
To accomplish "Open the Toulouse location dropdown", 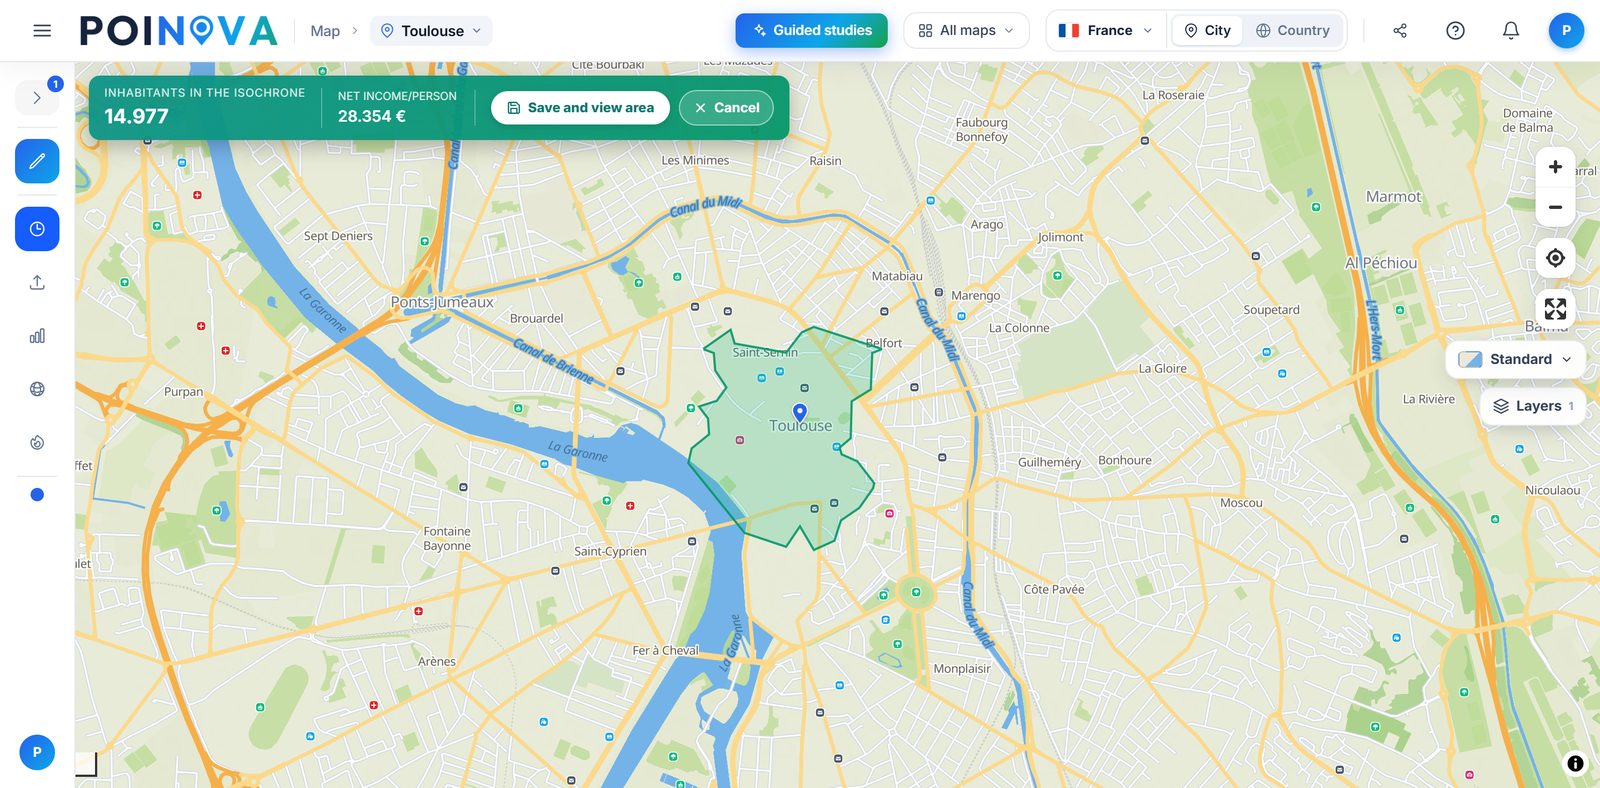I will [431, 31].
